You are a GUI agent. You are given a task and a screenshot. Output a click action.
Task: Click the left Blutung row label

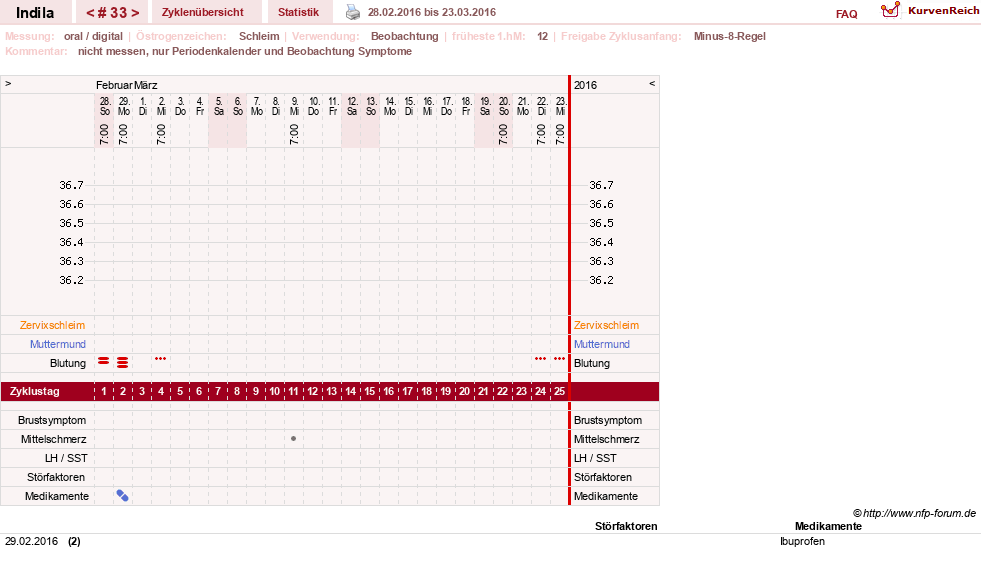68,363
